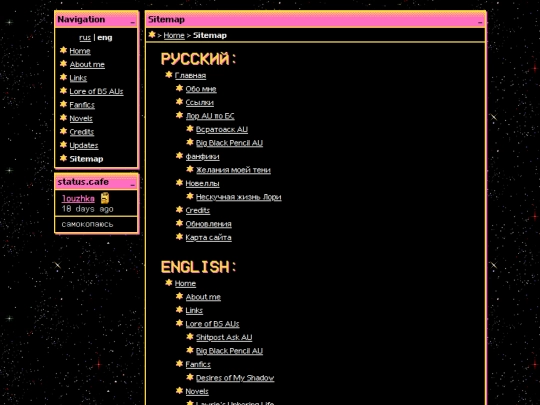Open the фанфики sitemap link
The height and width of the screenshot is (405, 540).
point(202,156)
